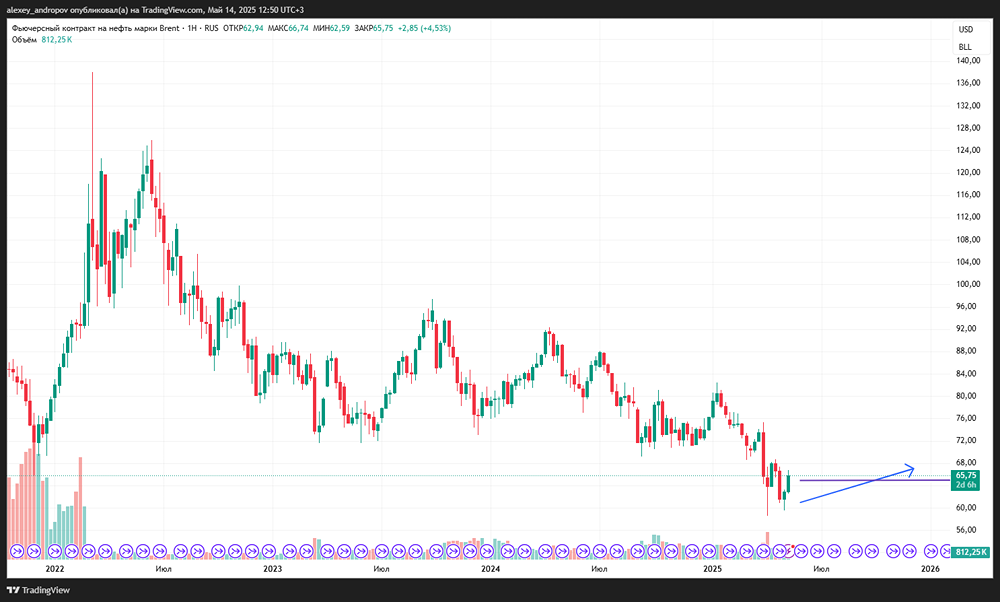Open the USD currency selector
The height and width of the screenshot is (602, 1000).
click(x=966, y=29)
